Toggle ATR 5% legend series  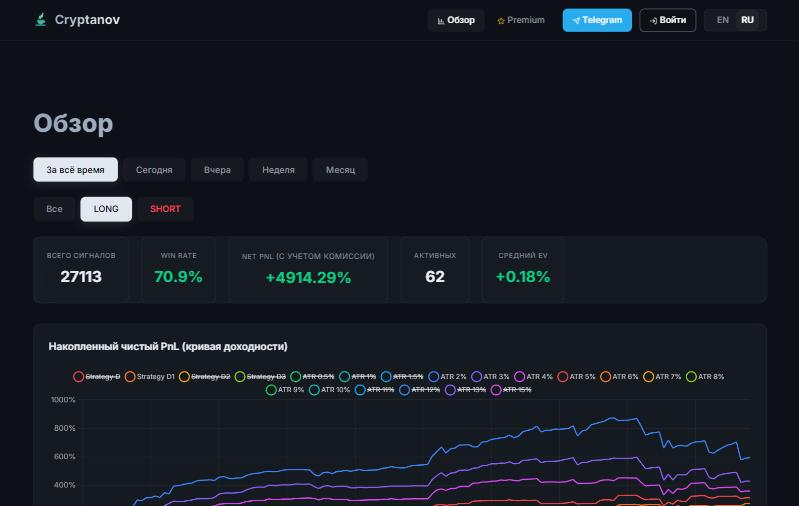tap(576, 377)
